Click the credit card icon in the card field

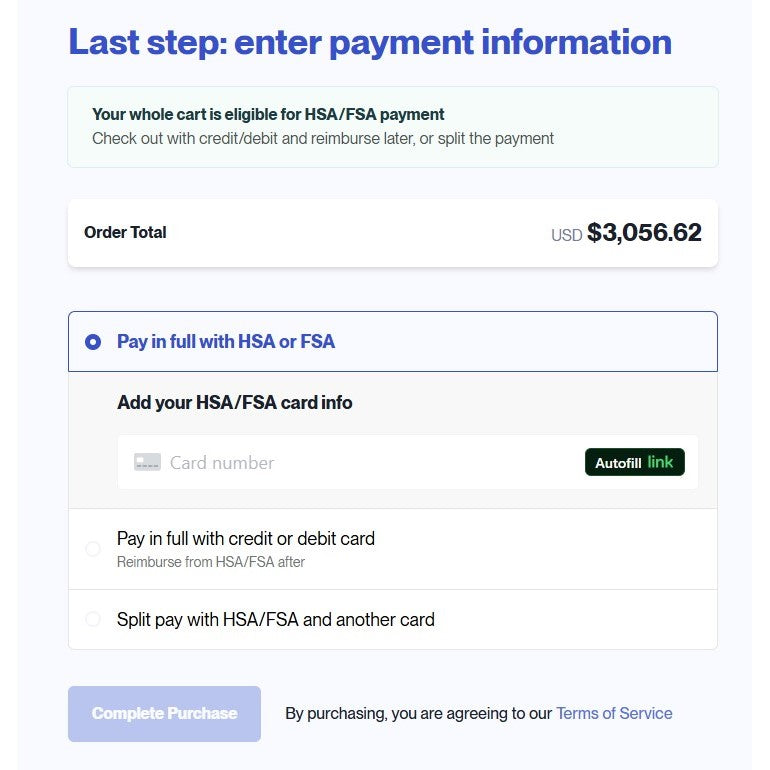pyautogui.click(x=147, y=463)
